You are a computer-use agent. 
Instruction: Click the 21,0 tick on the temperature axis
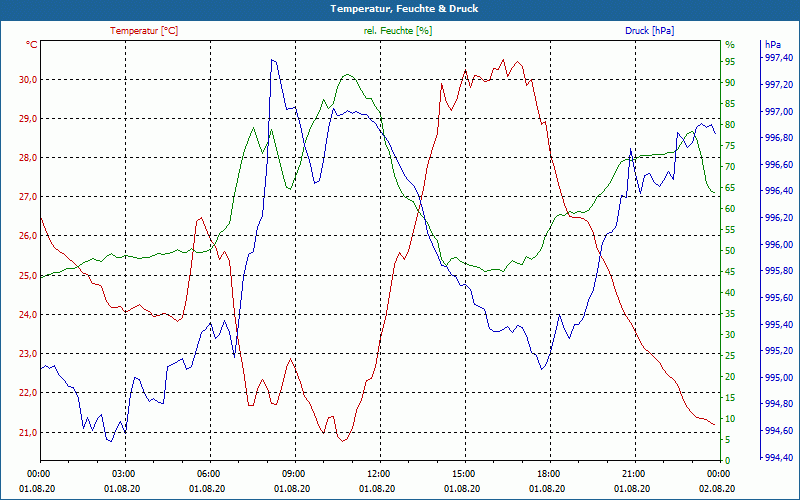coord(29,433)
